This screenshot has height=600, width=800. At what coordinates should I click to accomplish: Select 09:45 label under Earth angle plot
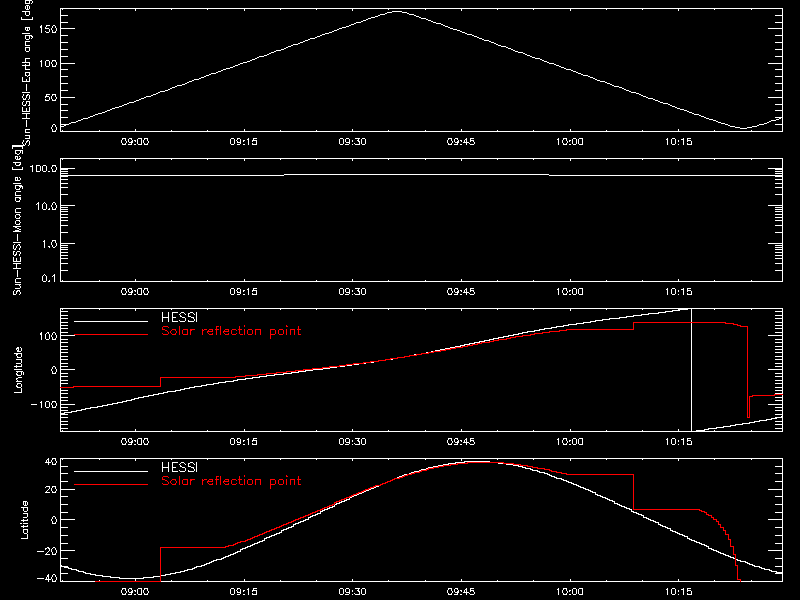click(461, 142)
